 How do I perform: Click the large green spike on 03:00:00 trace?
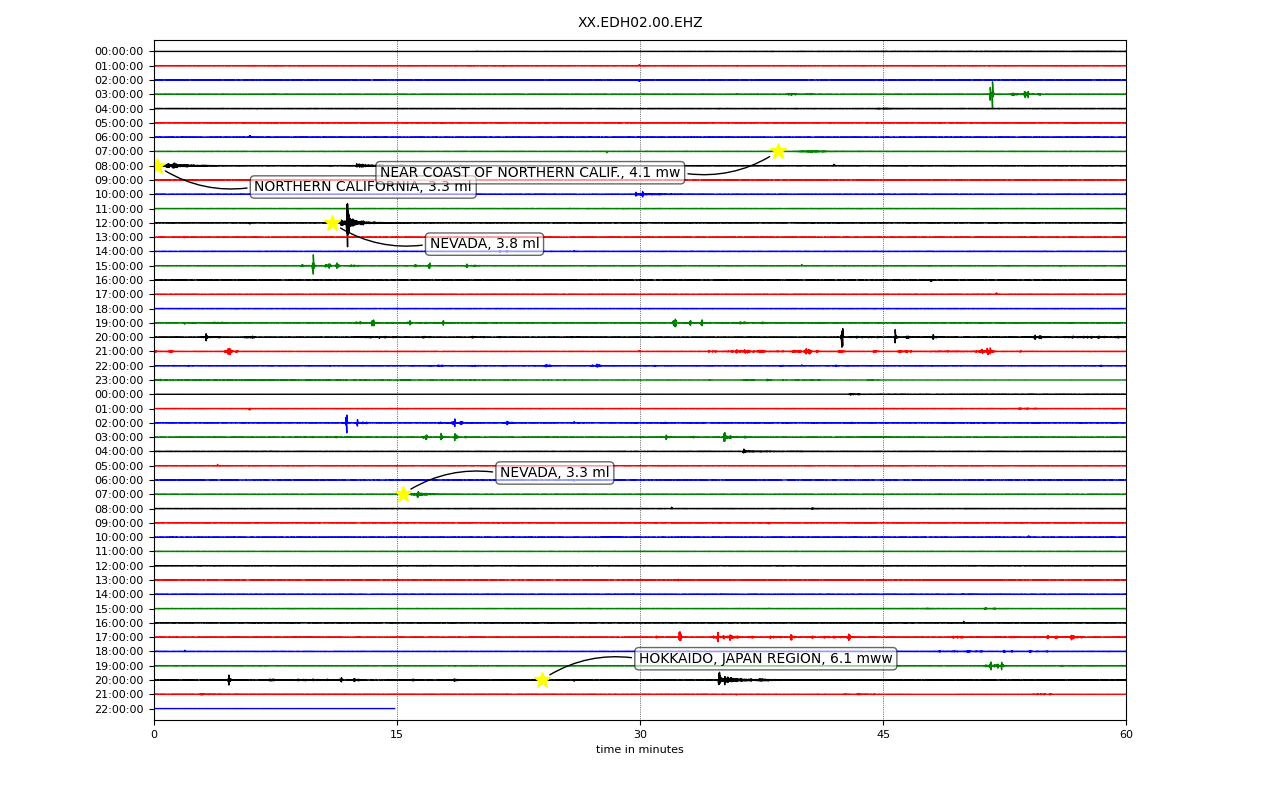click(991, 94)
